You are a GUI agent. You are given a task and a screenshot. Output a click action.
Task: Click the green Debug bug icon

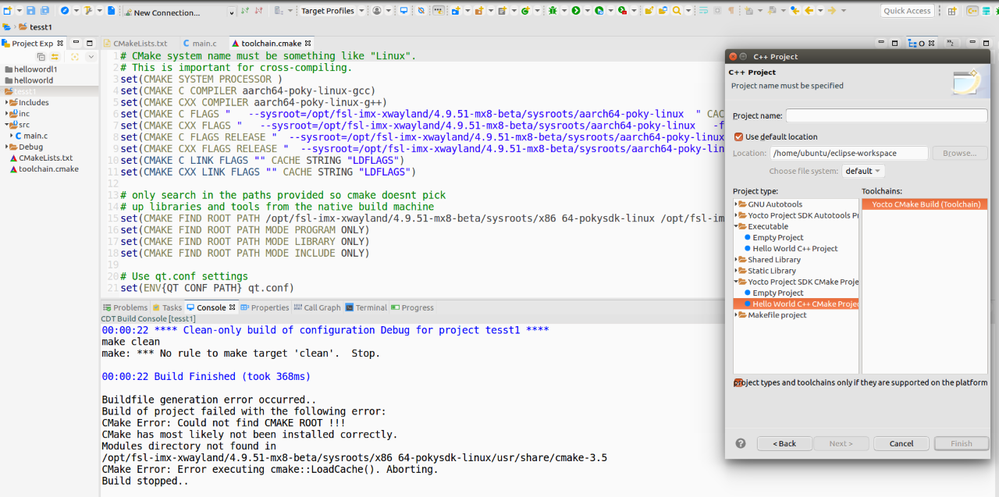(x=552, y=11)
